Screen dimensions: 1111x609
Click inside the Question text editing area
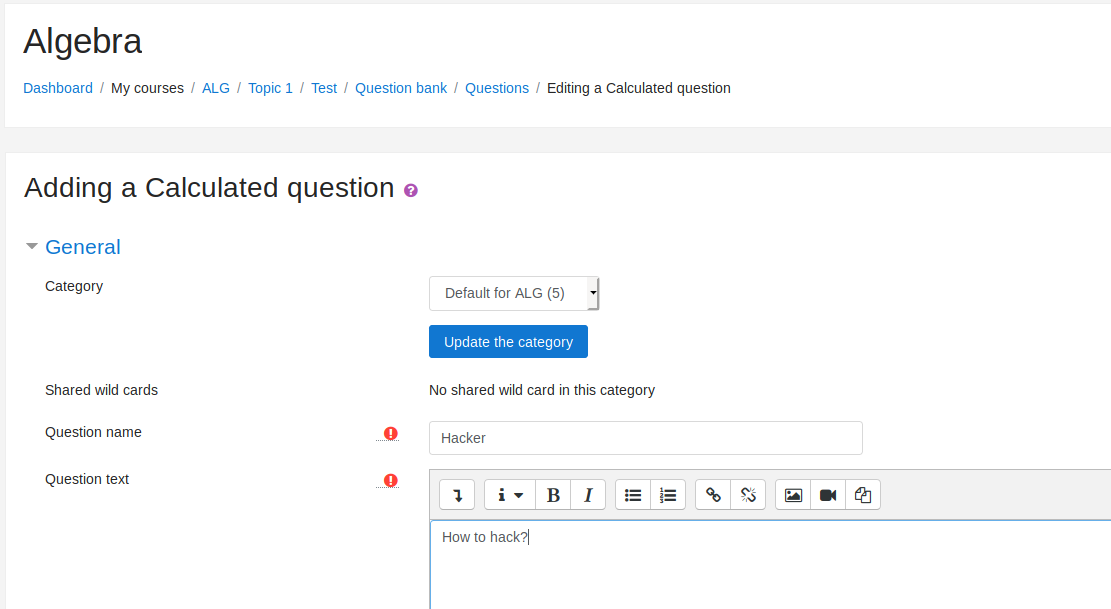click(770, 564)
